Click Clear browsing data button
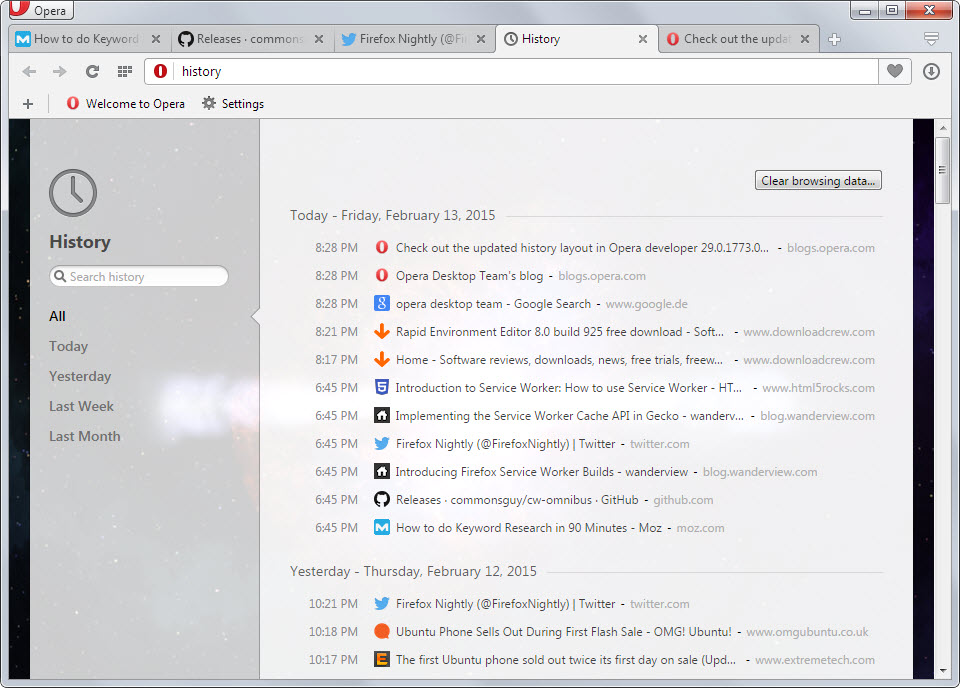This screenshot has height=688, width=960. (818, 181)
